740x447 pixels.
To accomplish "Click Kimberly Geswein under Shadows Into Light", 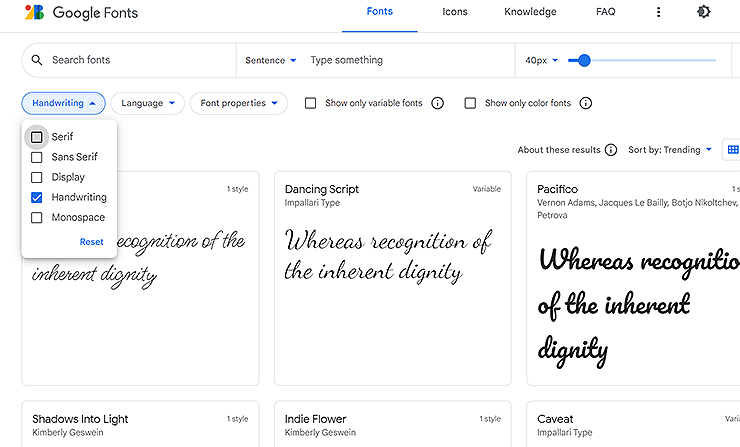I will 67,432.
